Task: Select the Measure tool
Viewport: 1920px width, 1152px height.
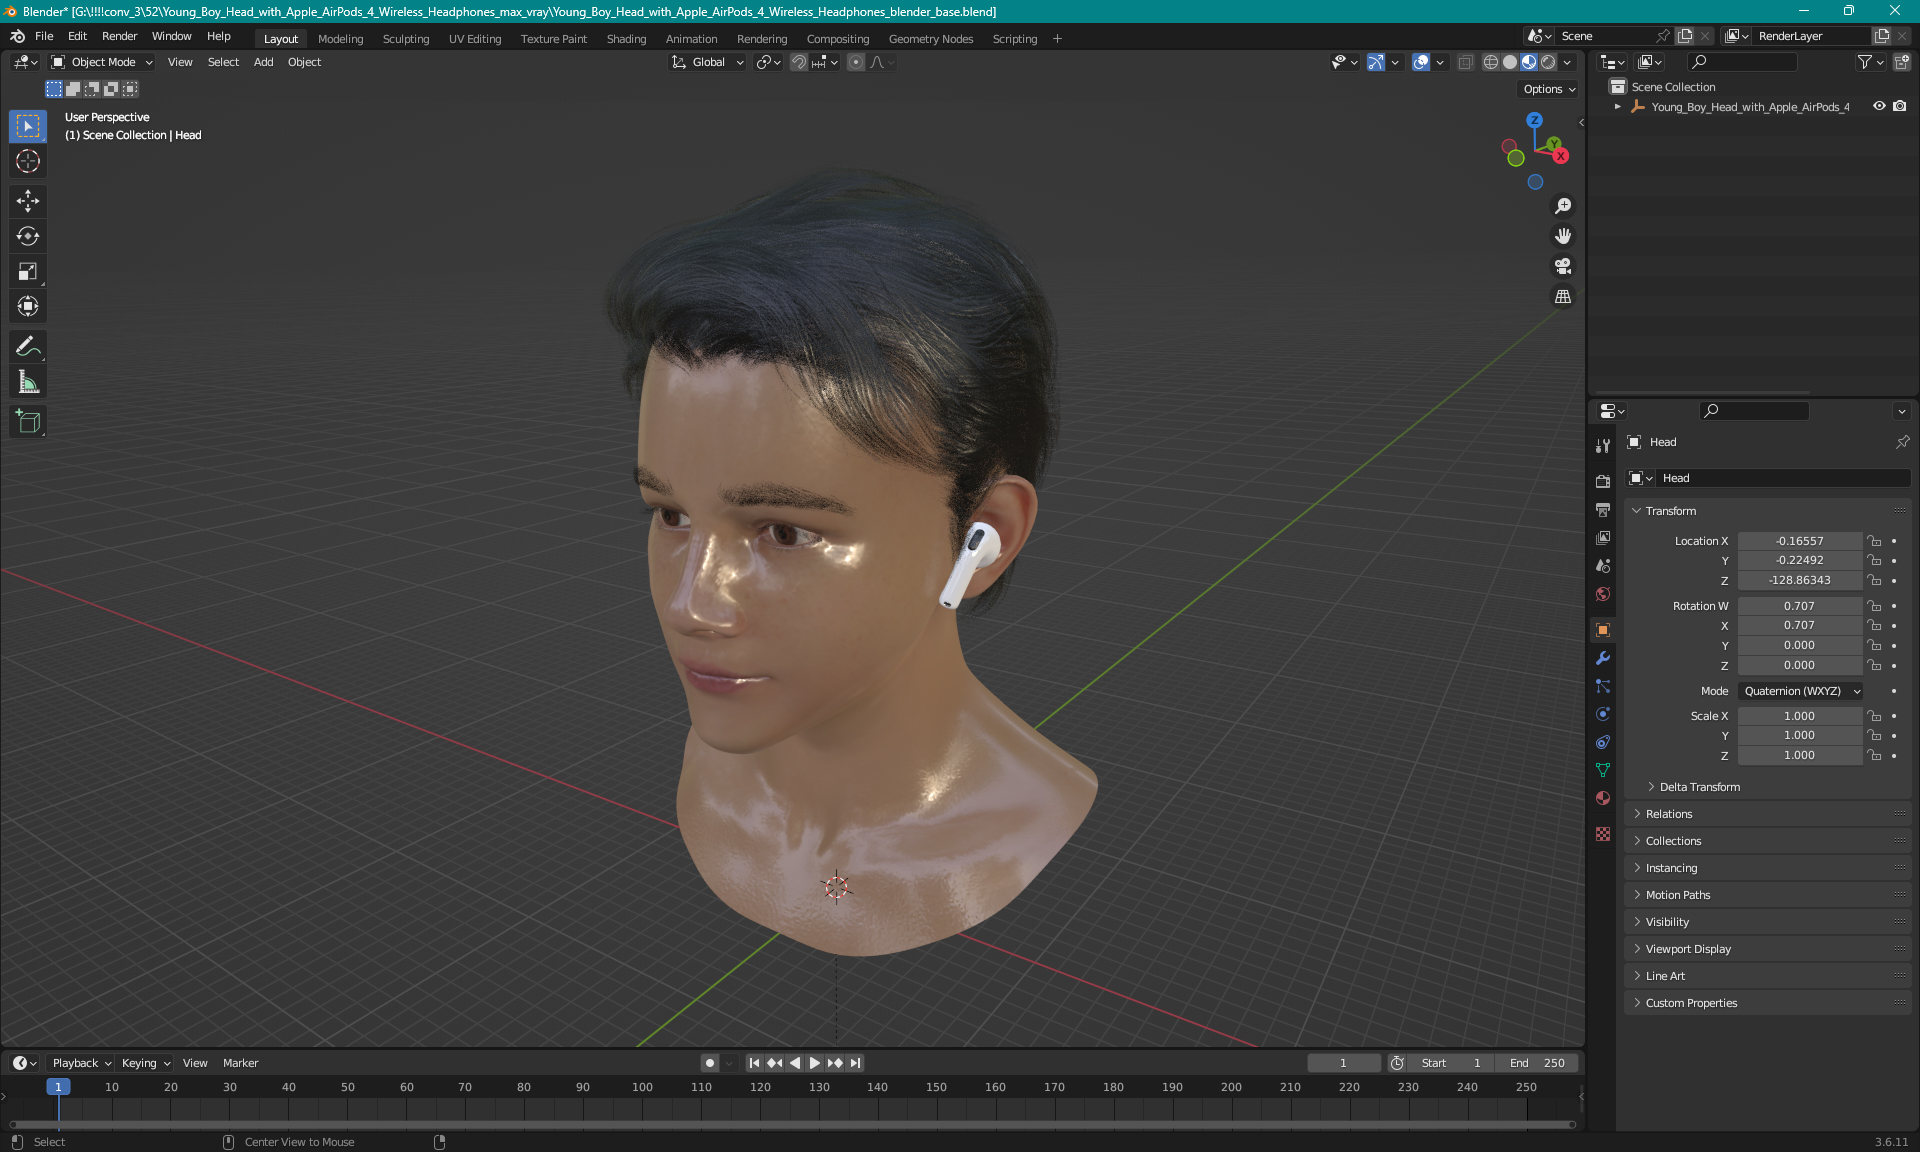Action: pyautogui.click(x=28, y=382)
